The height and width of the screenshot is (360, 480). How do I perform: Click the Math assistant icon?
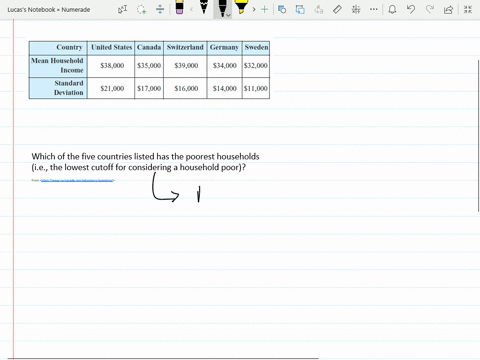tap(356, 9)
